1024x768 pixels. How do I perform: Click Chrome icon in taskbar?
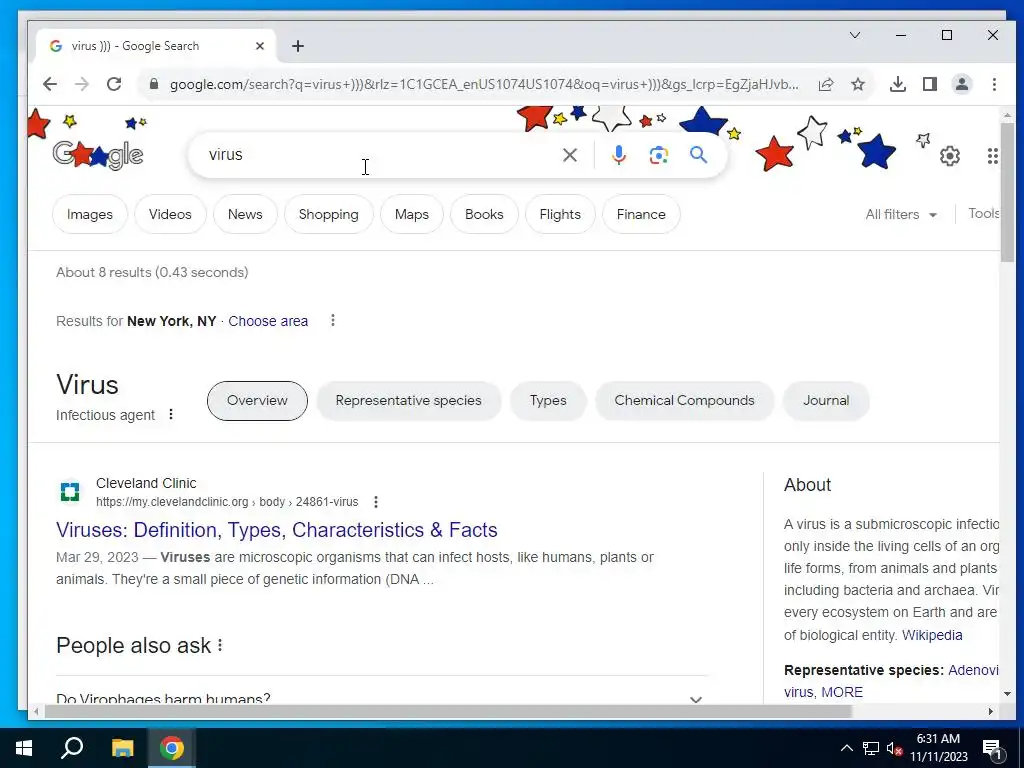tap(172, 748)
